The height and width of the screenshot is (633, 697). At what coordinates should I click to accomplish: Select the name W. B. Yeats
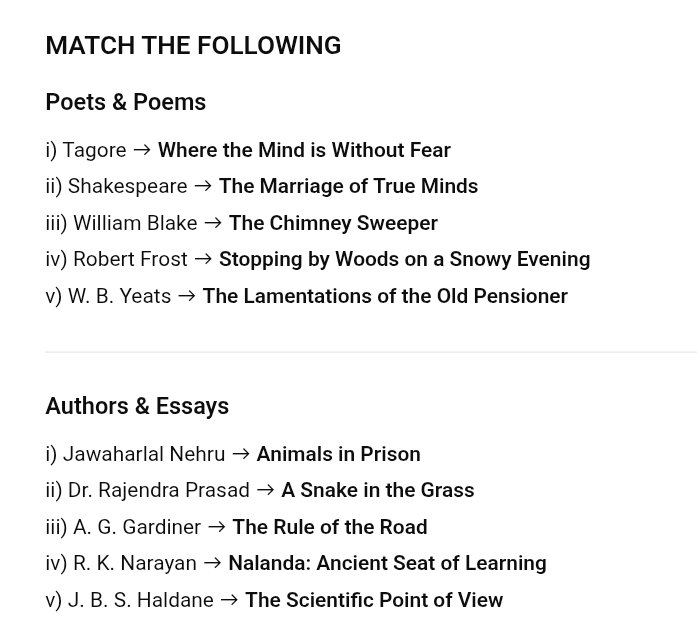[x=118, y=296]
